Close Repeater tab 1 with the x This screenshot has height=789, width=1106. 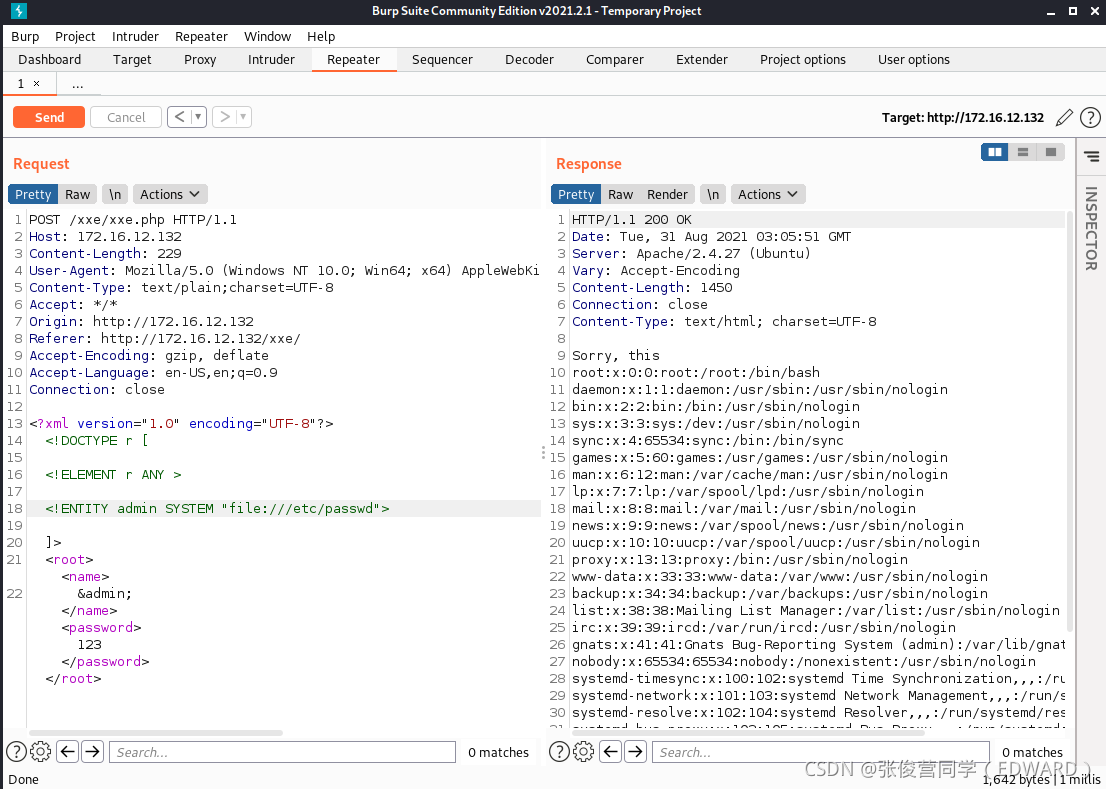(37, 84)
